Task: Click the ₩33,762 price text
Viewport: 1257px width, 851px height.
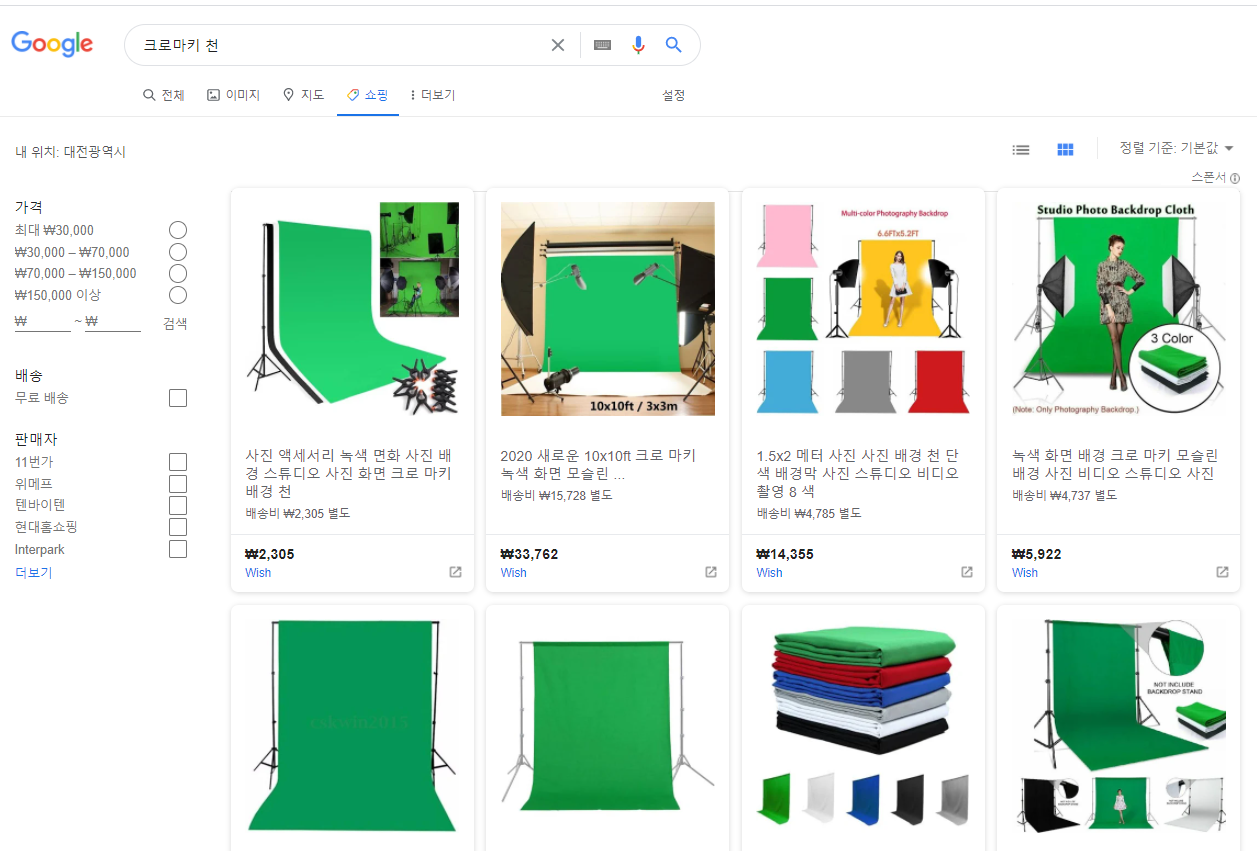Action: pos(529,554)
